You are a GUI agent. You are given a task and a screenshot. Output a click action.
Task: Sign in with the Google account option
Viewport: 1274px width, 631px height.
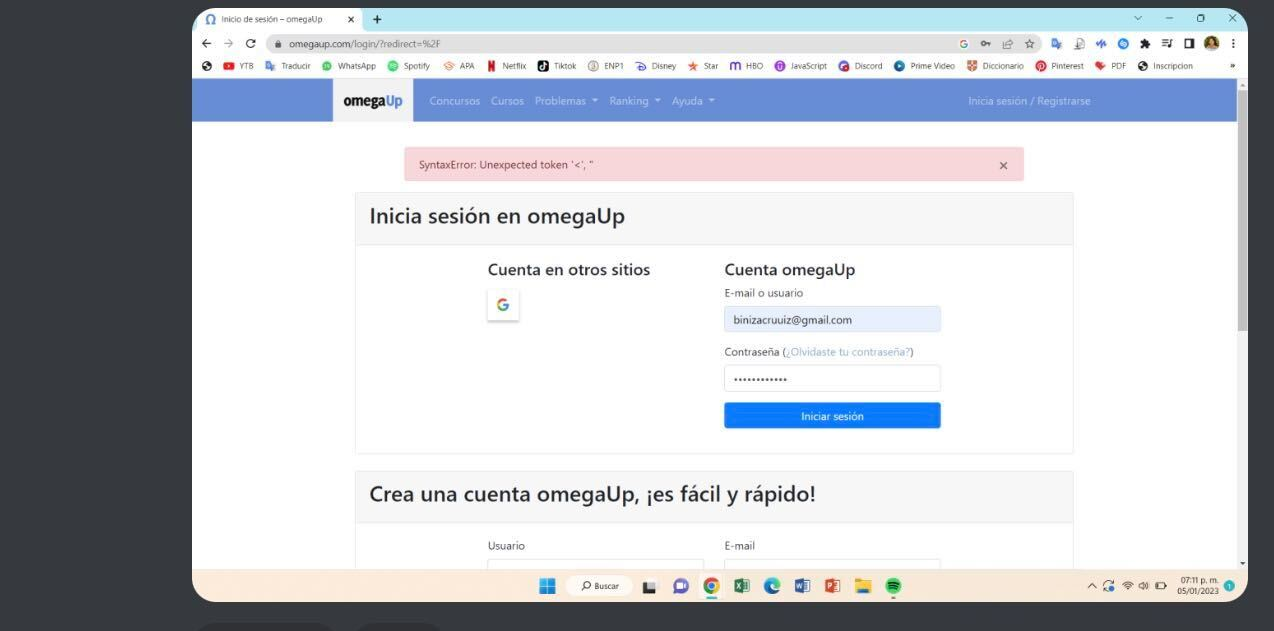pos(503,305)
